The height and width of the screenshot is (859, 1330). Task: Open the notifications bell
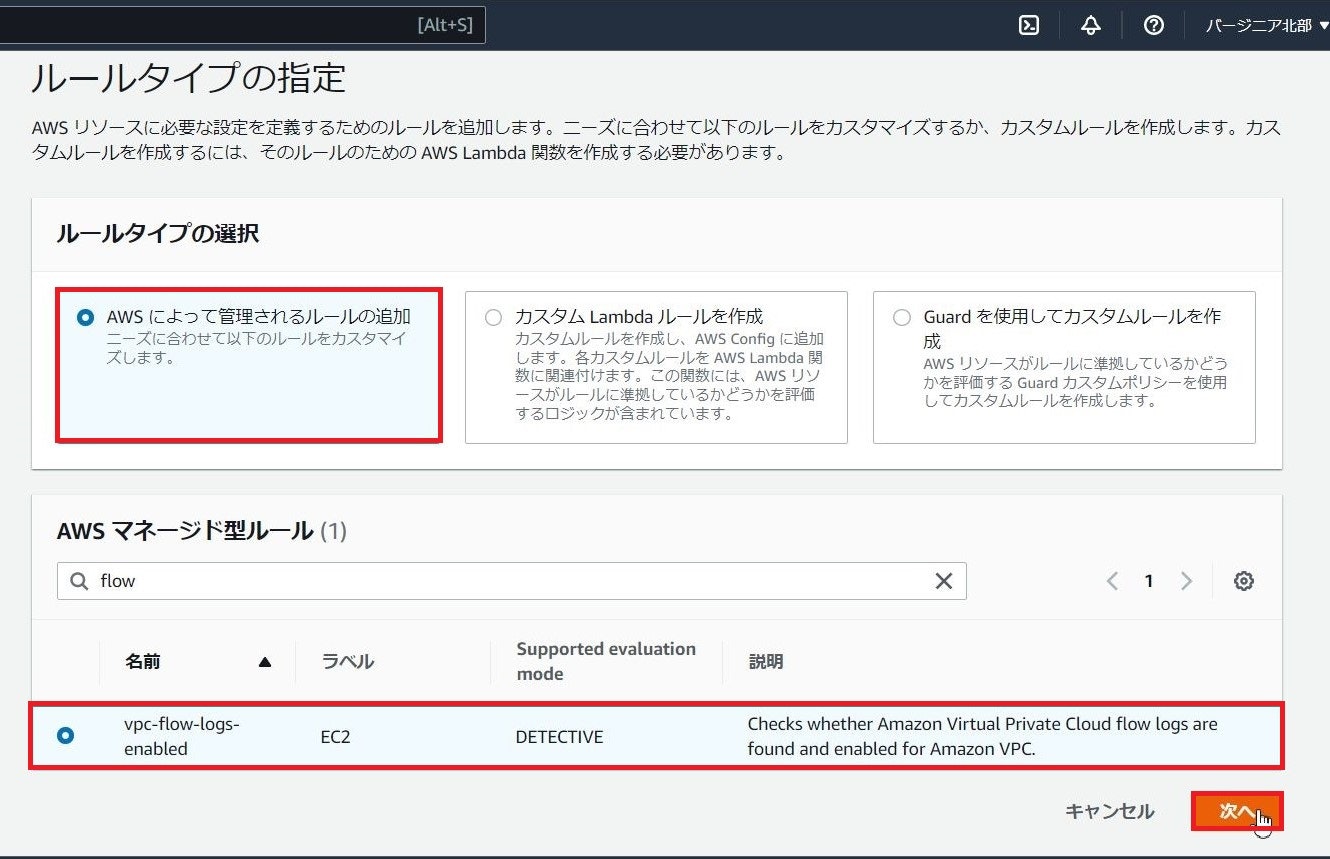(x=1091, y=26)
